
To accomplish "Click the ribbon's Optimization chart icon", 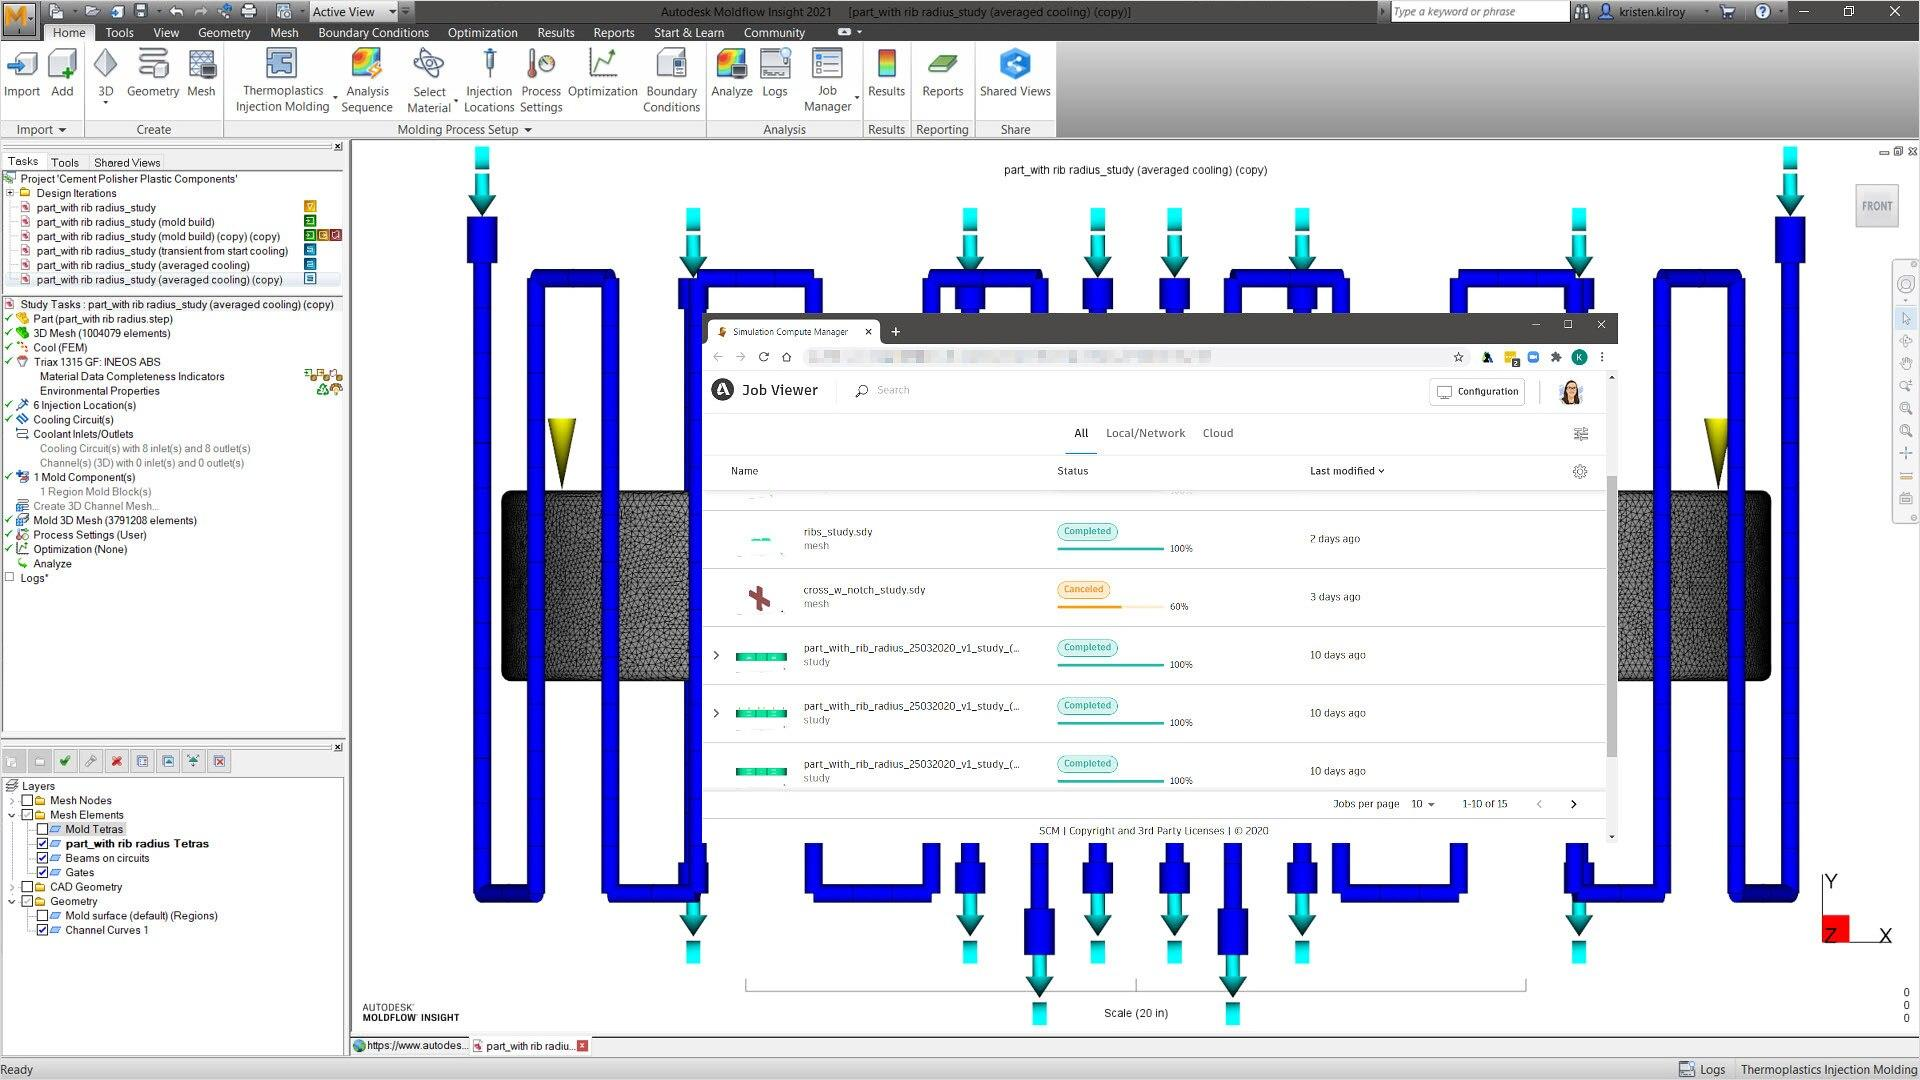I will coord(602,73).
